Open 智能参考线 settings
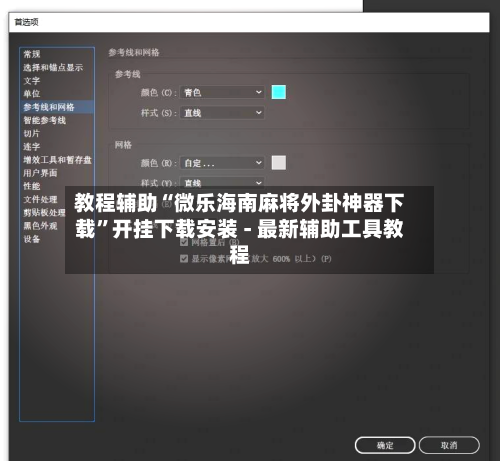 pyautogui.click(x=45, y=120)
